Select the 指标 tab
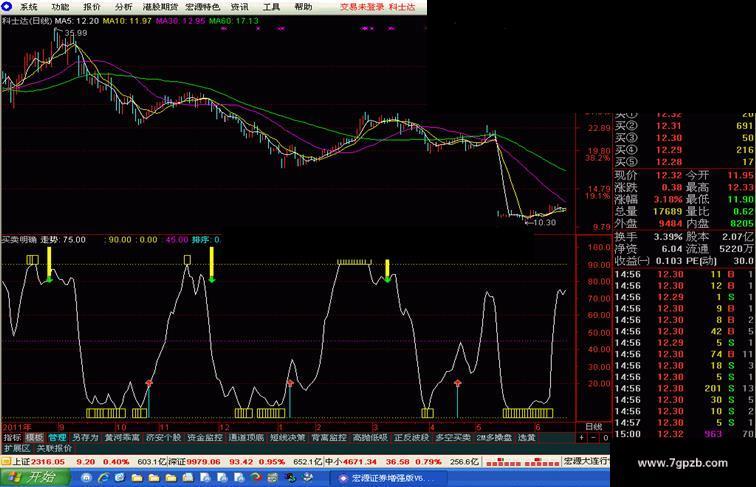 point(12,437)
